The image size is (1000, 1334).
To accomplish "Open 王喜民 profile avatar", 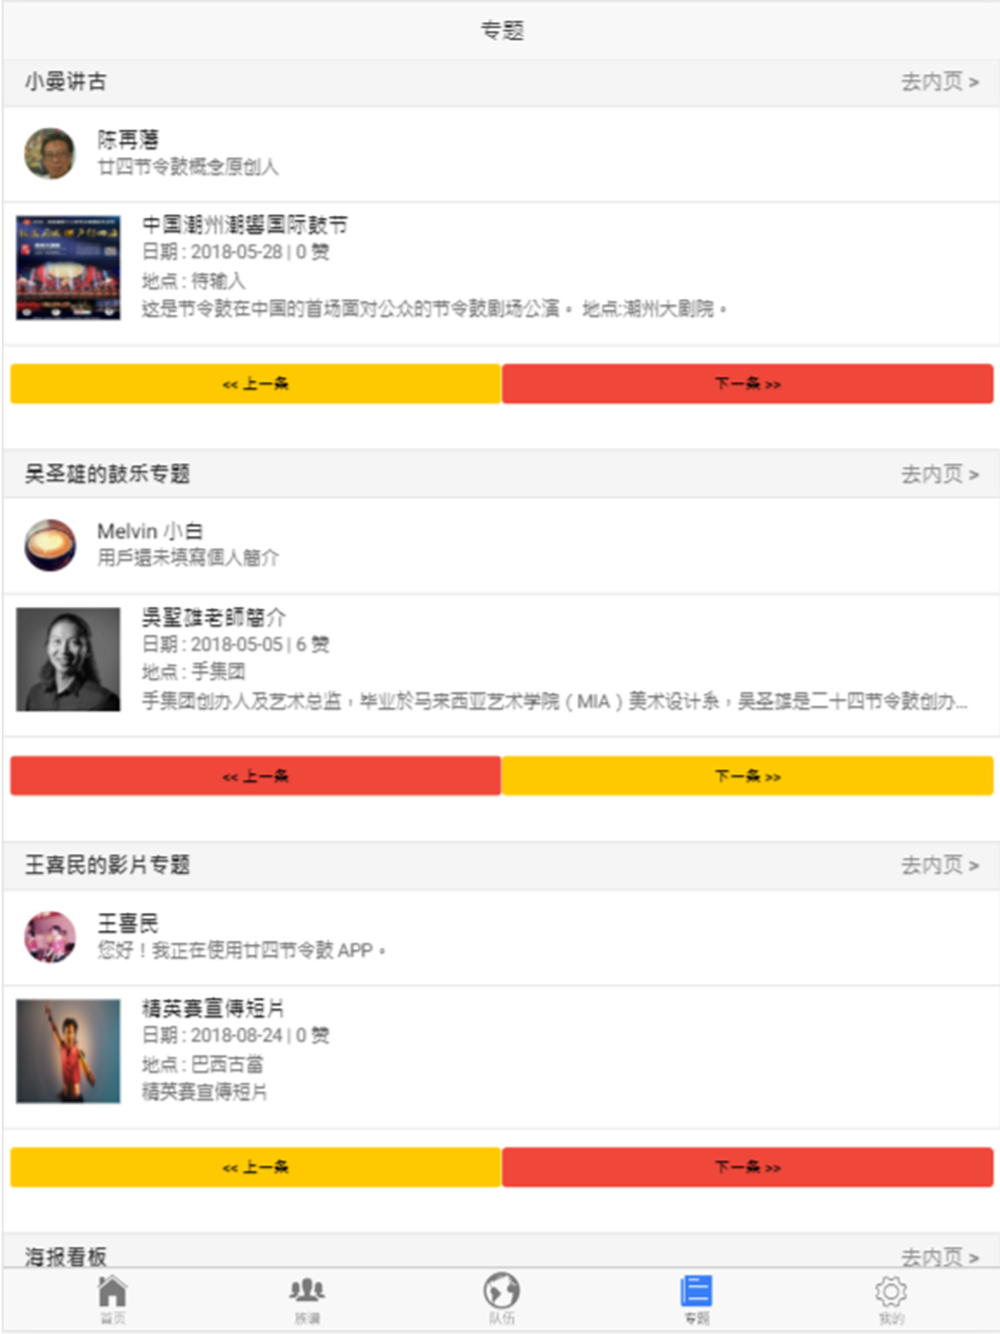I will tap(50, 937).
